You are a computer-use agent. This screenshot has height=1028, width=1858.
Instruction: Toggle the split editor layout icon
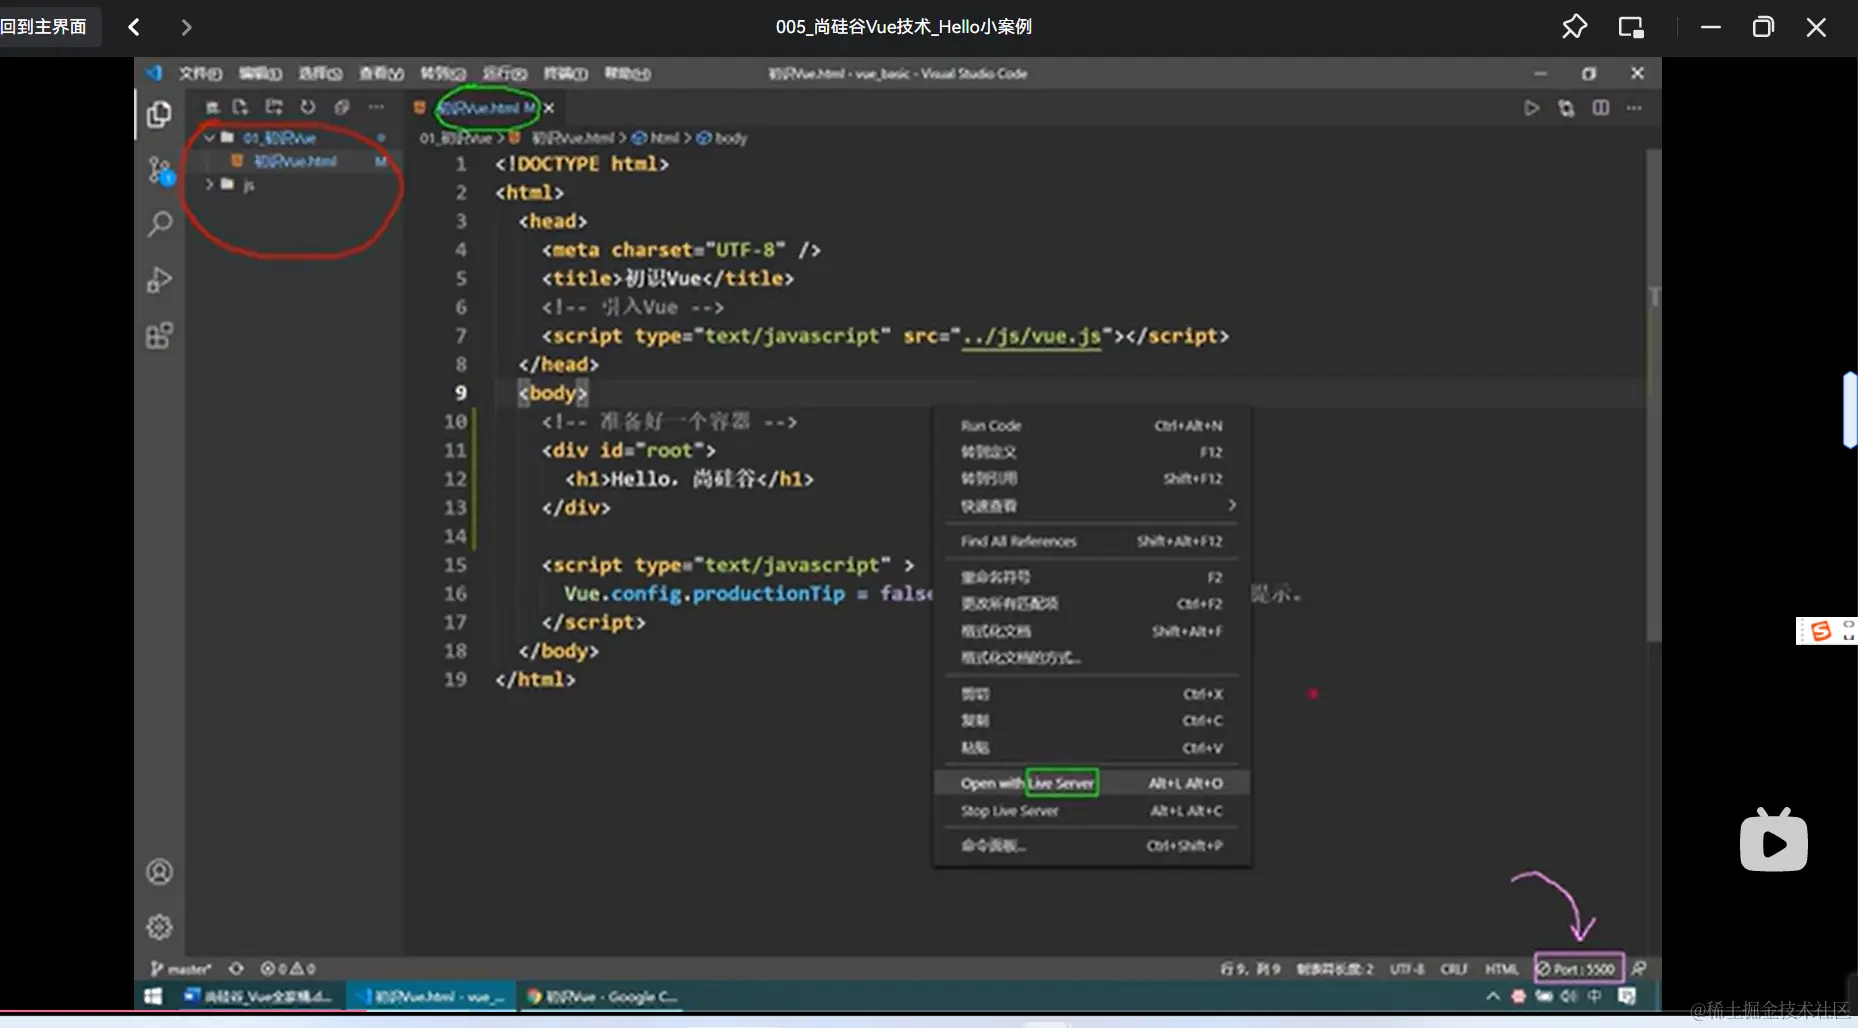(1601, 108)
